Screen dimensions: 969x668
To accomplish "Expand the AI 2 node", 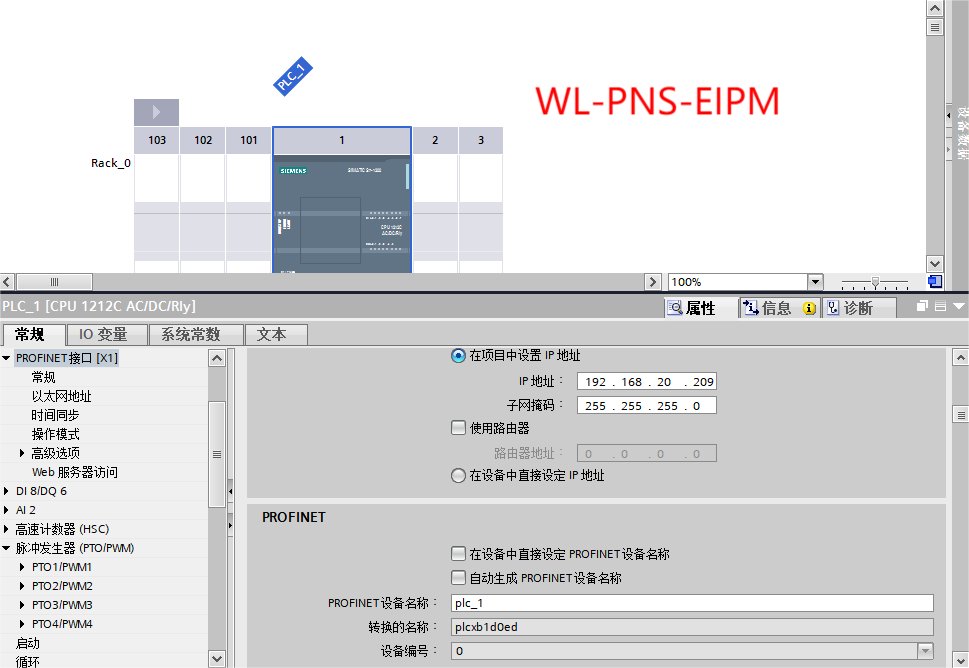I will coord(6,510).
